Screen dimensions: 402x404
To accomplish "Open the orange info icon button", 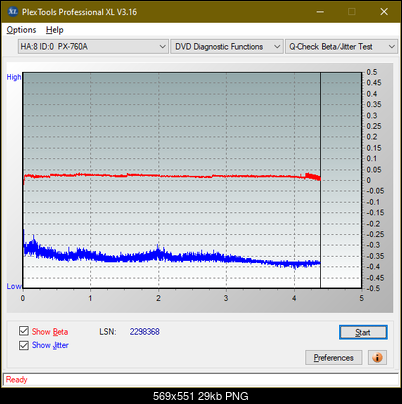I will pos(377,358).
